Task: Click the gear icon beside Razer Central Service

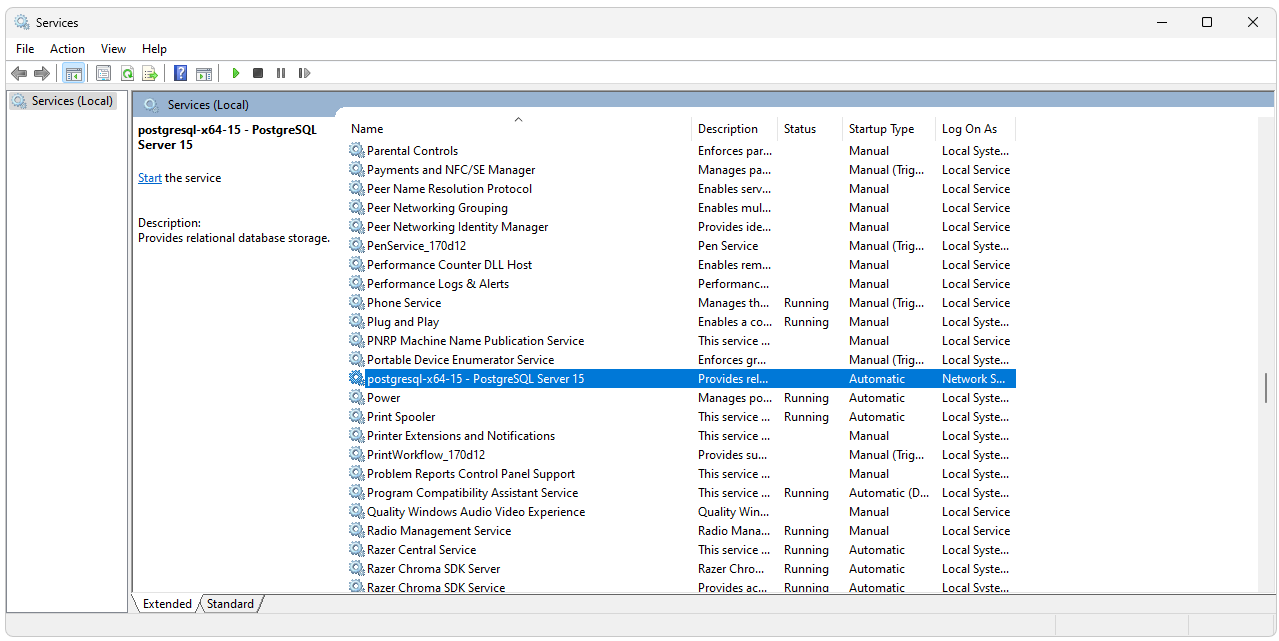Action: 357,550
